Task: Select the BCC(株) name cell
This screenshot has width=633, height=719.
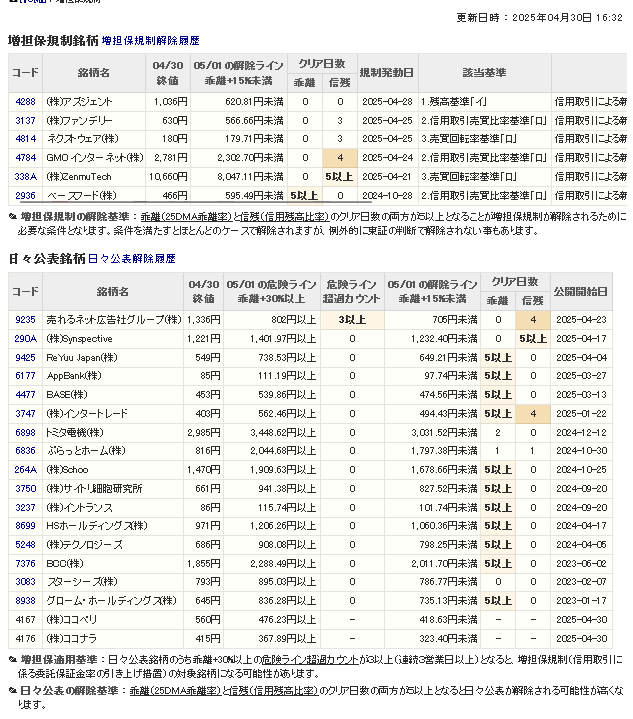Action: pos(113,564)
